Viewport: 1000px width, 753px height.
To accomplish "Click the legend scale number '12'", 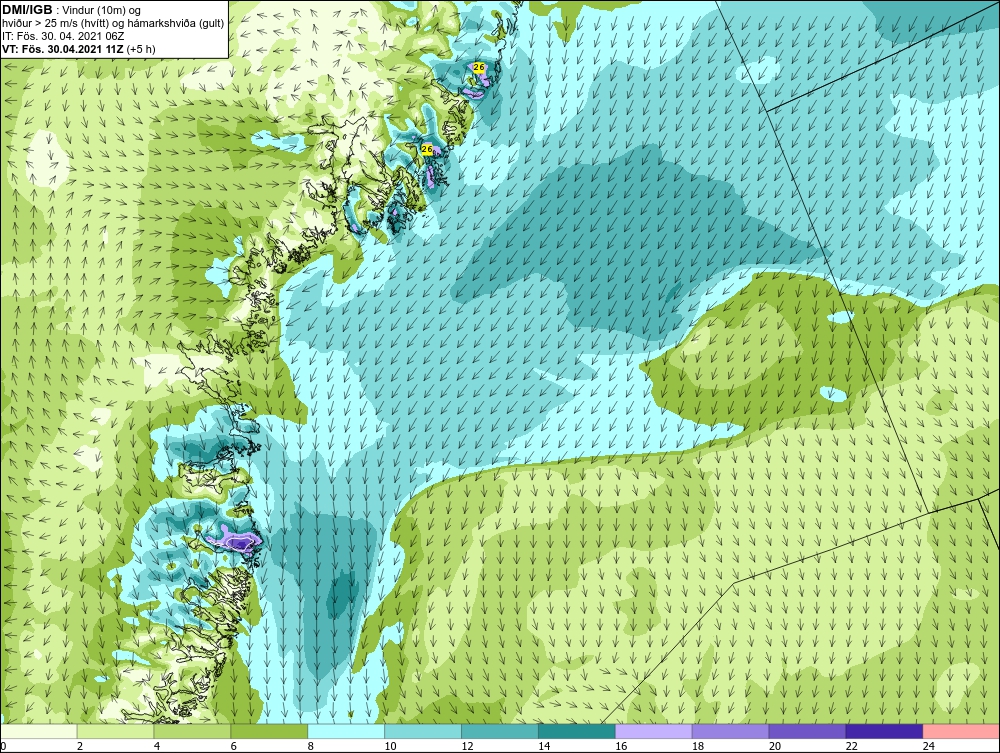I will 467,746.
